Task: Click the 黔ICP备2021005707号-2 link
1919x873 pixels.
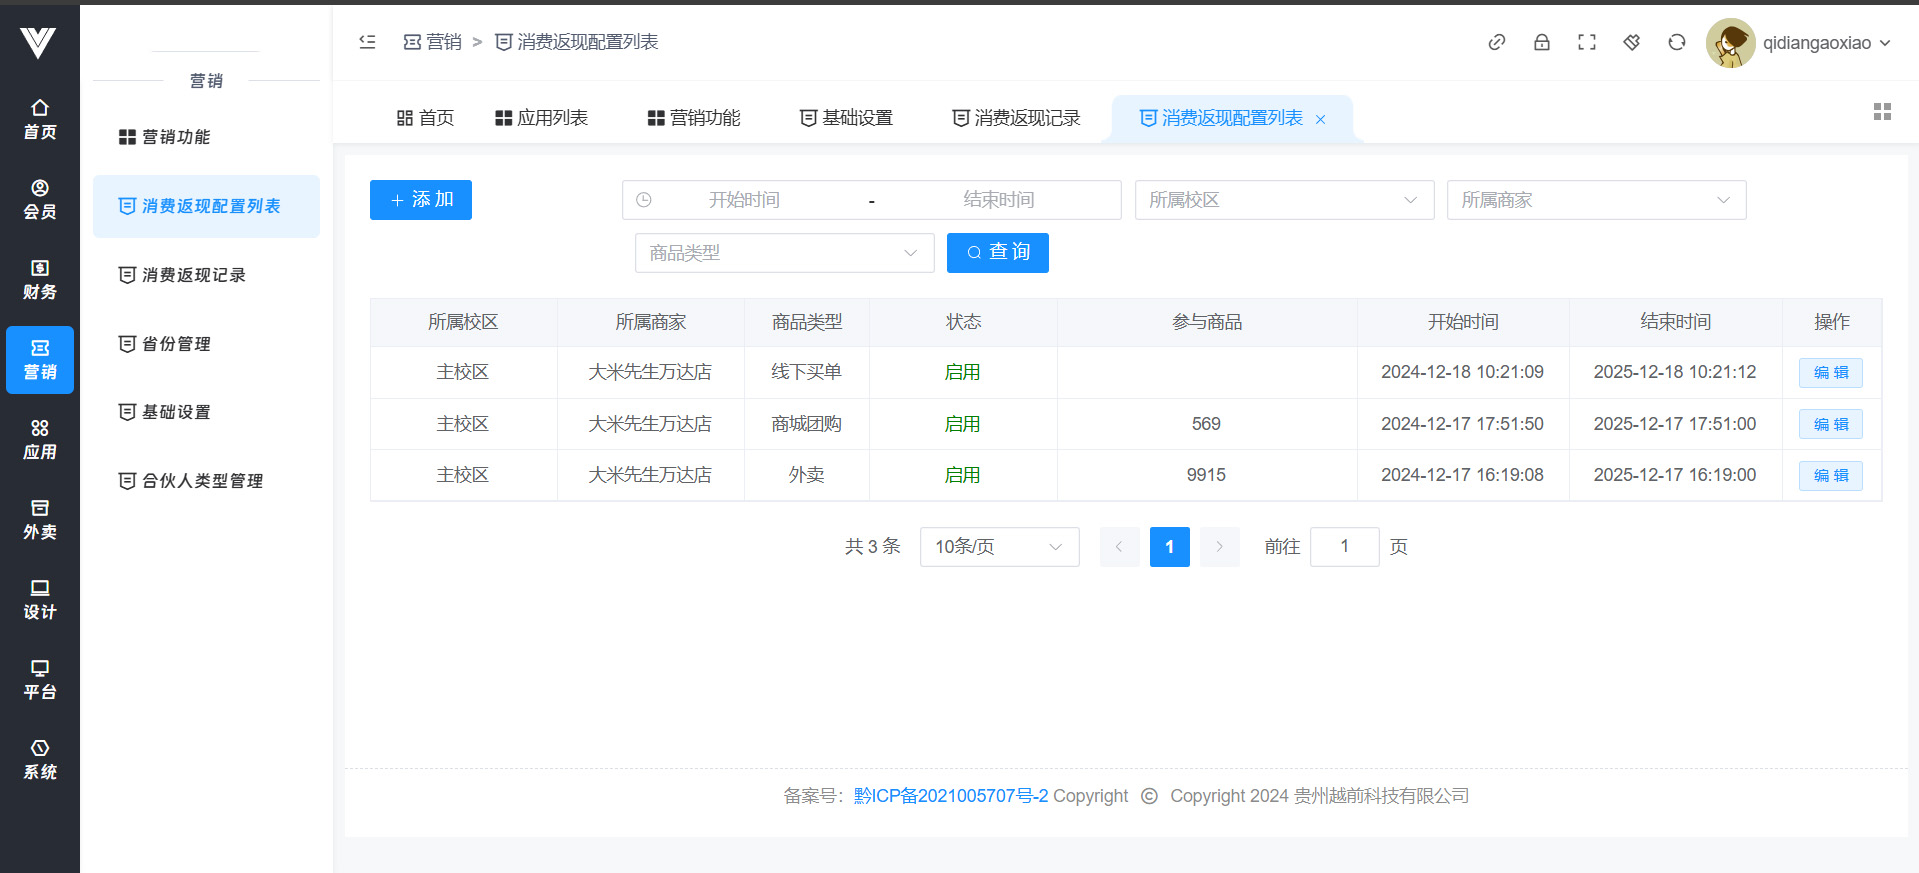Action: coord(950,796)
